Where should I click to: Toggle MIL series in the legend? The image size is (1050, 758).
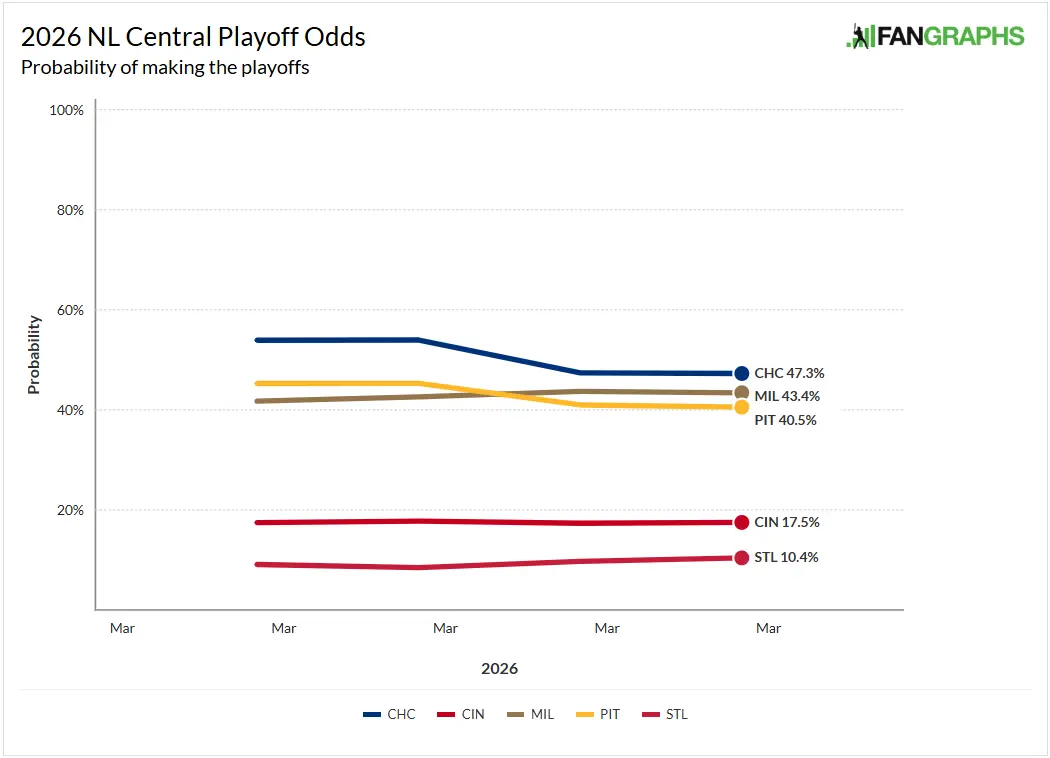coord(530,714)
